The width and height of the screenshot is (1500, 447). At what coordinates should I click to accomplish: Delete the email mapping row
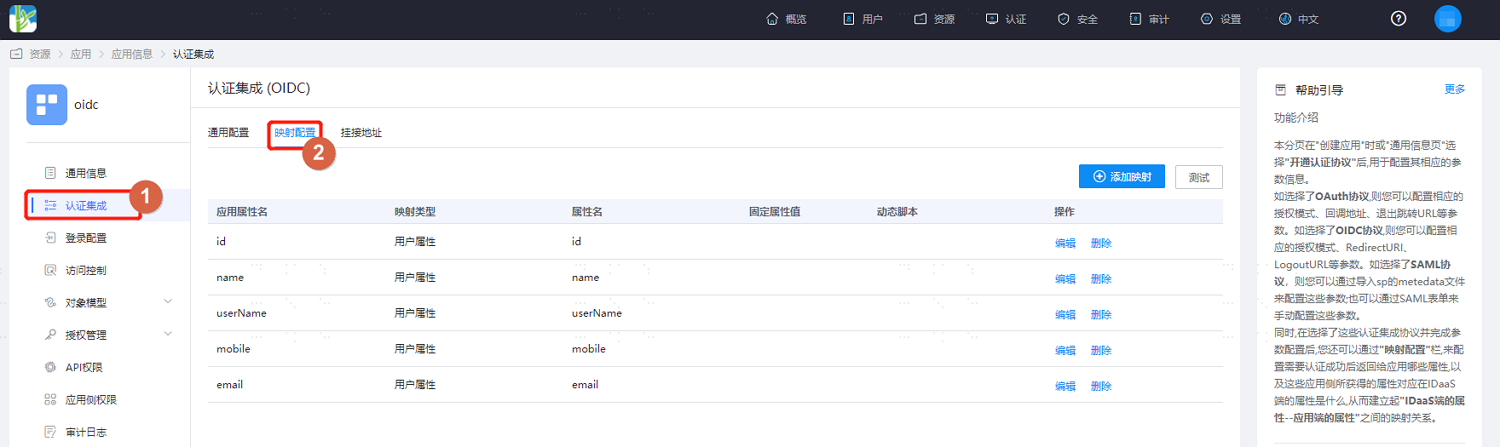click(x=1101, y=386)
